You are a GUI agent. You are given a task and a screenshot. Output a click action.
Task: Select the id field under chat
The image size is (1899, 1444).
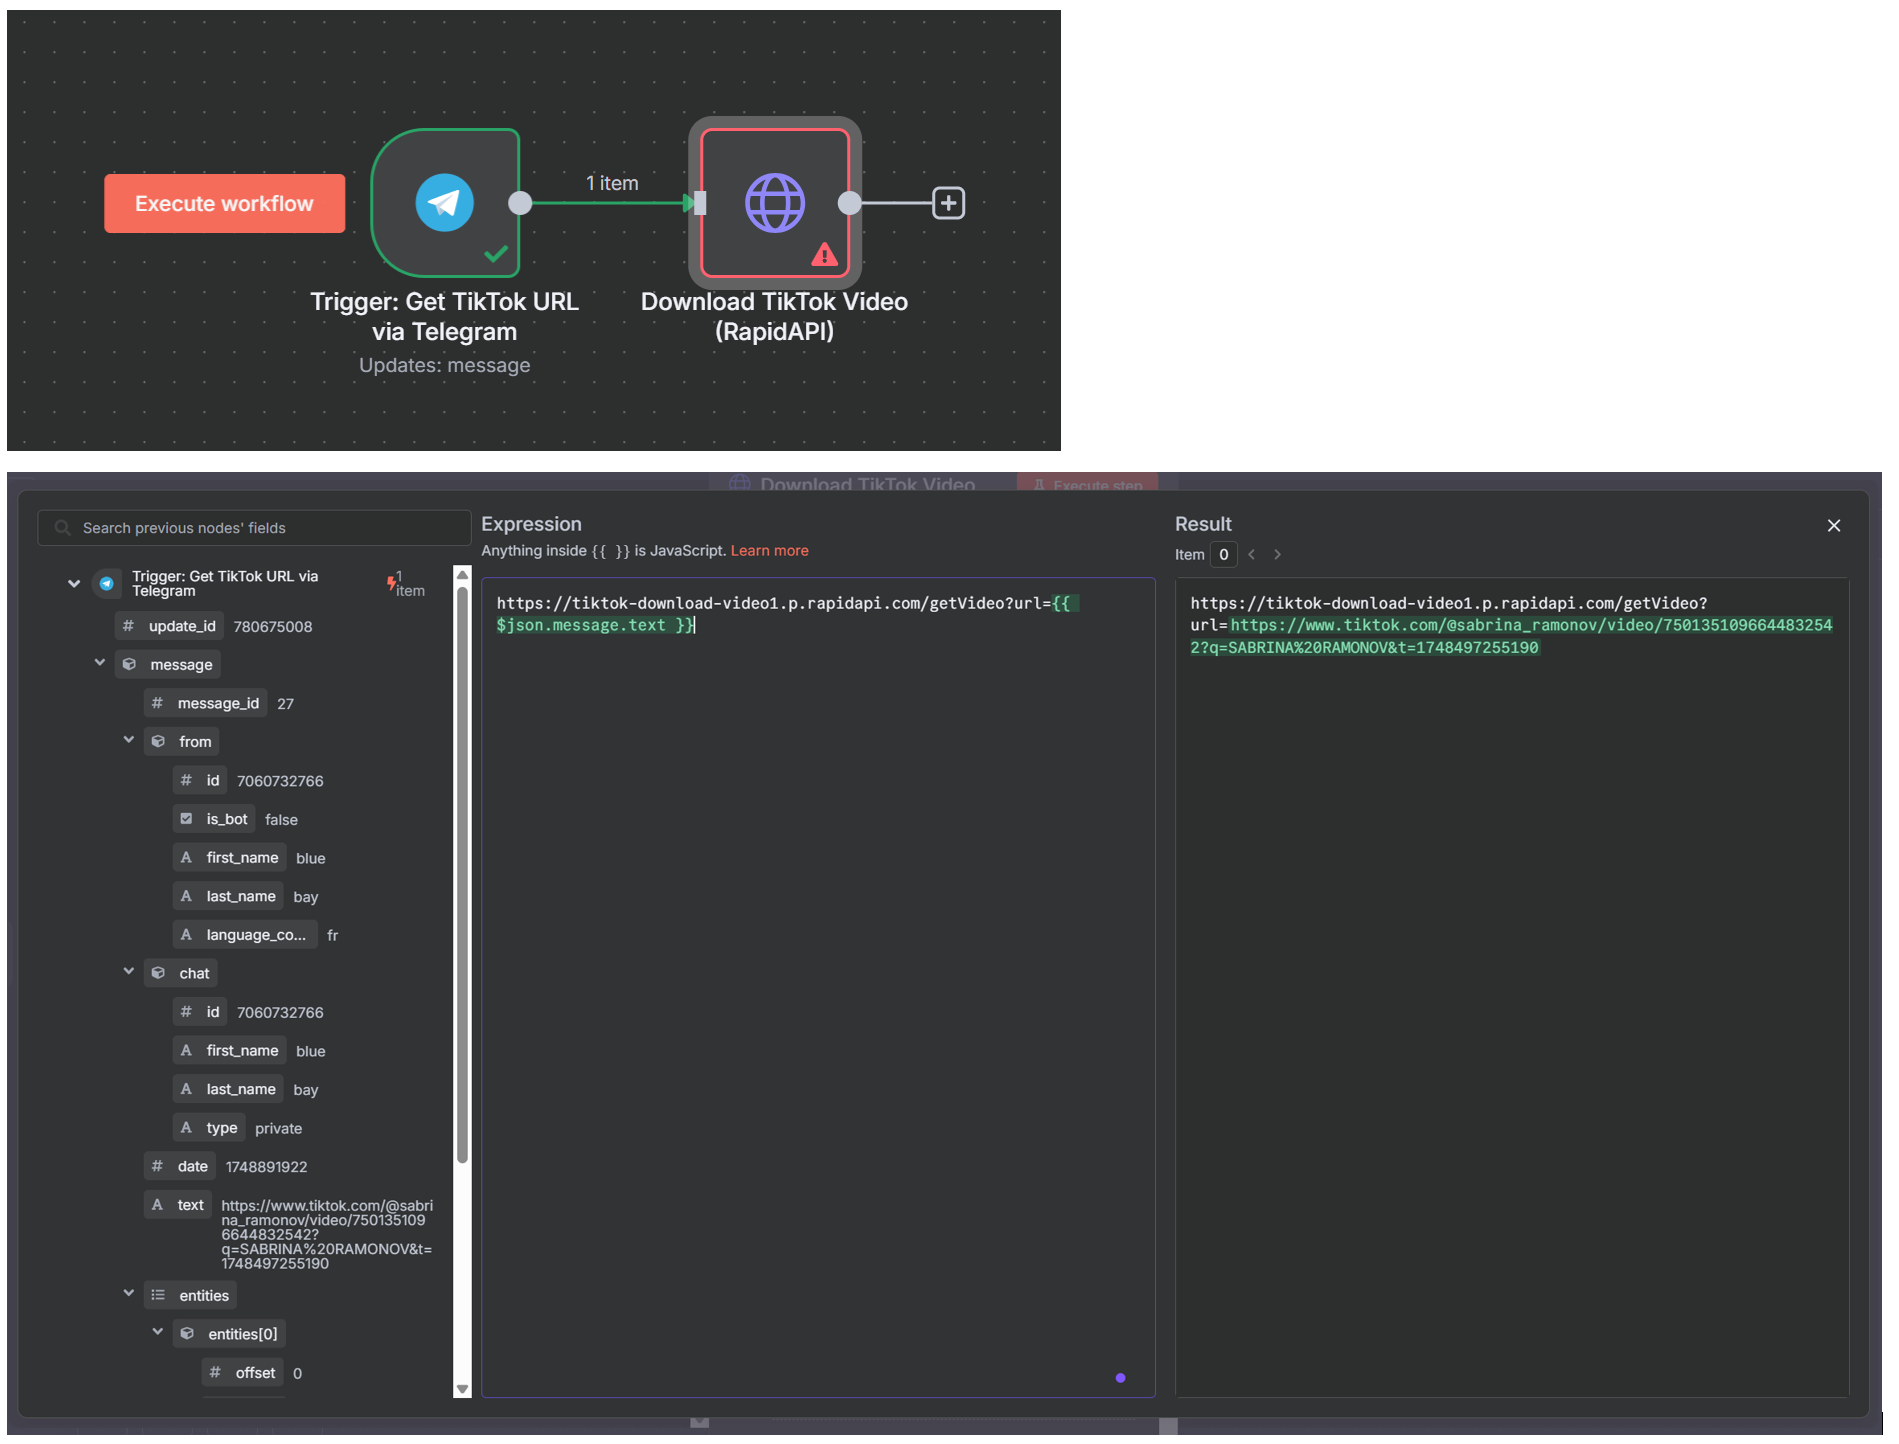click(x=200, y=1012)
